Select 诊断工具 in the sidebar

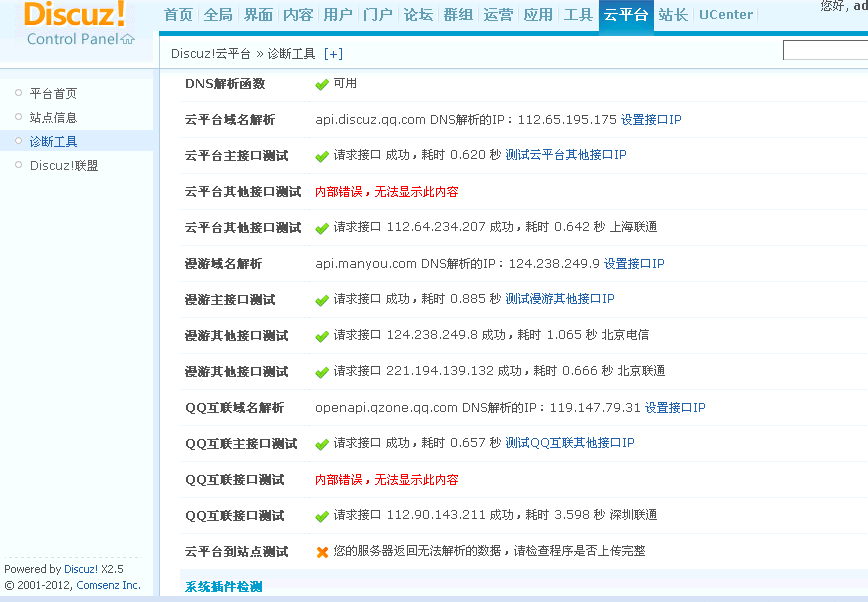click(x=53, y=142)
